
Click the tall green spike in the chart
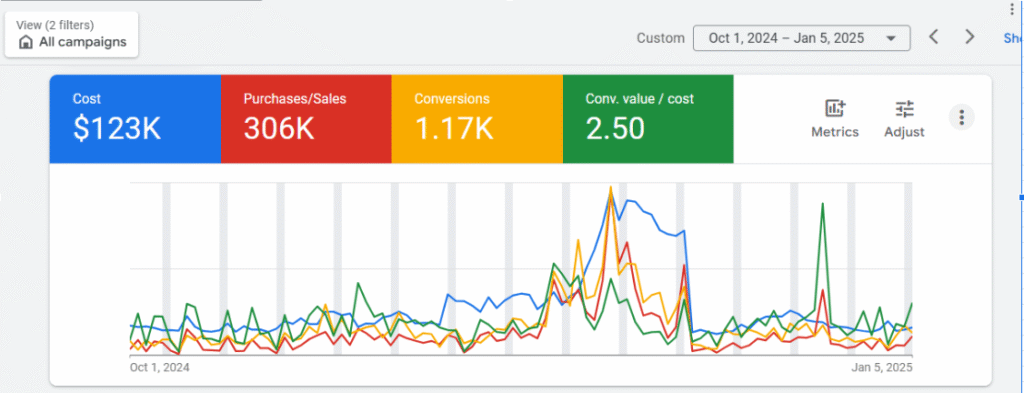(x=822, y=204)
